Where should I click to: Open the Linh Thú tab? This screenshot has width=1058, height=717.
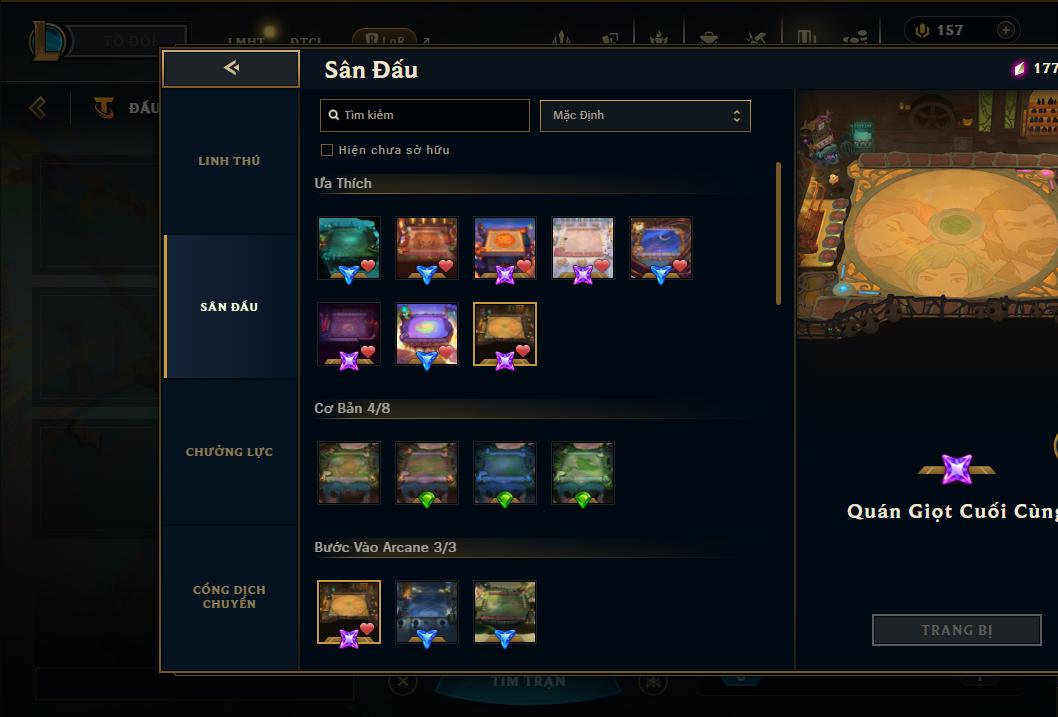(229, 161)
